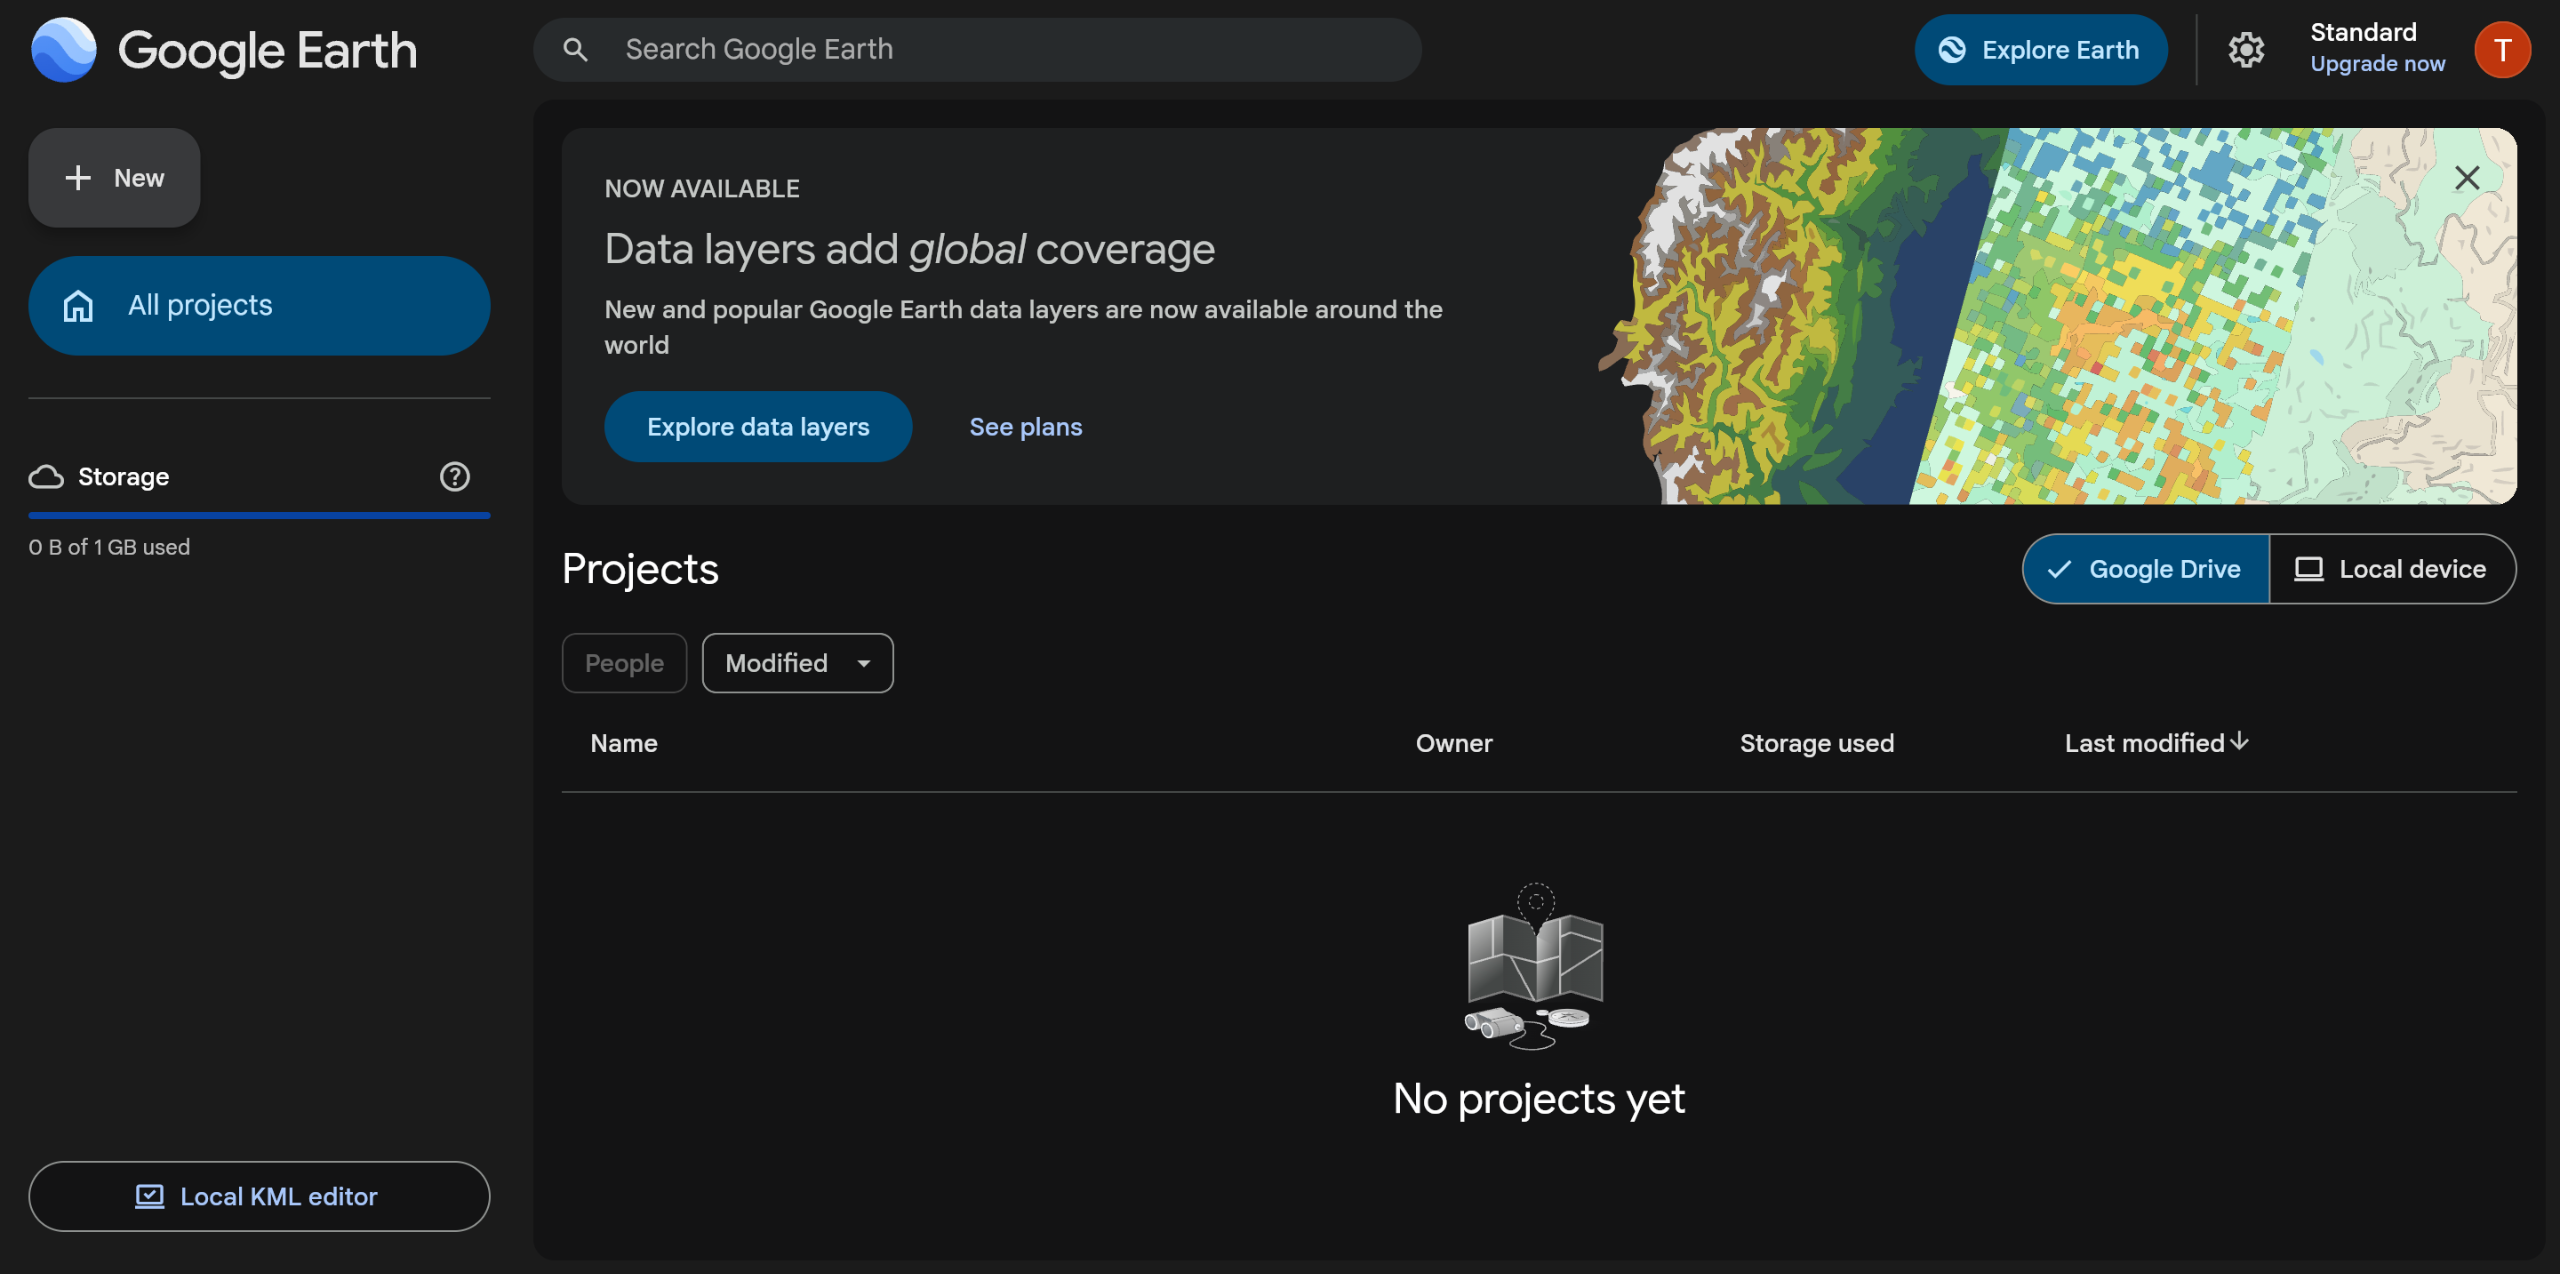Expand the Modified filter dropdown
This screenshot has height=1274, width=2560.
click(797, 663)
